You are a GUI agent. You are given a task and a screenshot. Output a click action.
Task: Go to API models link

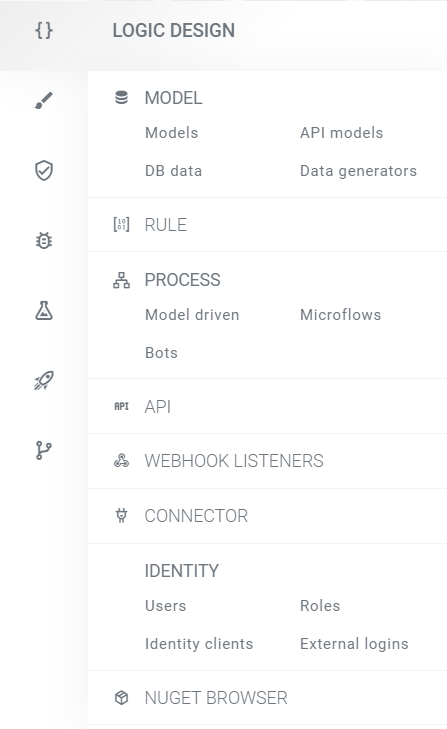point(341,133)
